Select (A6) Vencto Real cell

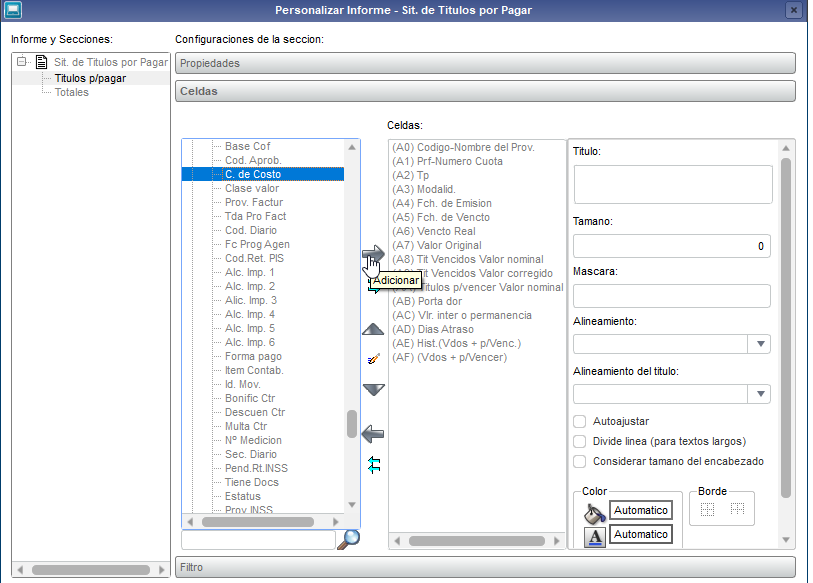click(x=433, y=231)
